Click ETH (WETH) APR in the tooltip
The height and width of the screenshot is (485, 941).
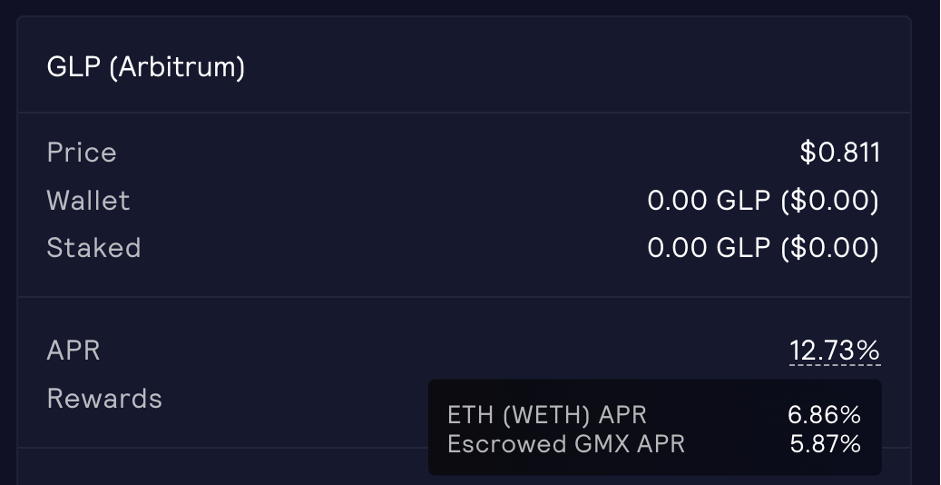[x=547, y=415]
